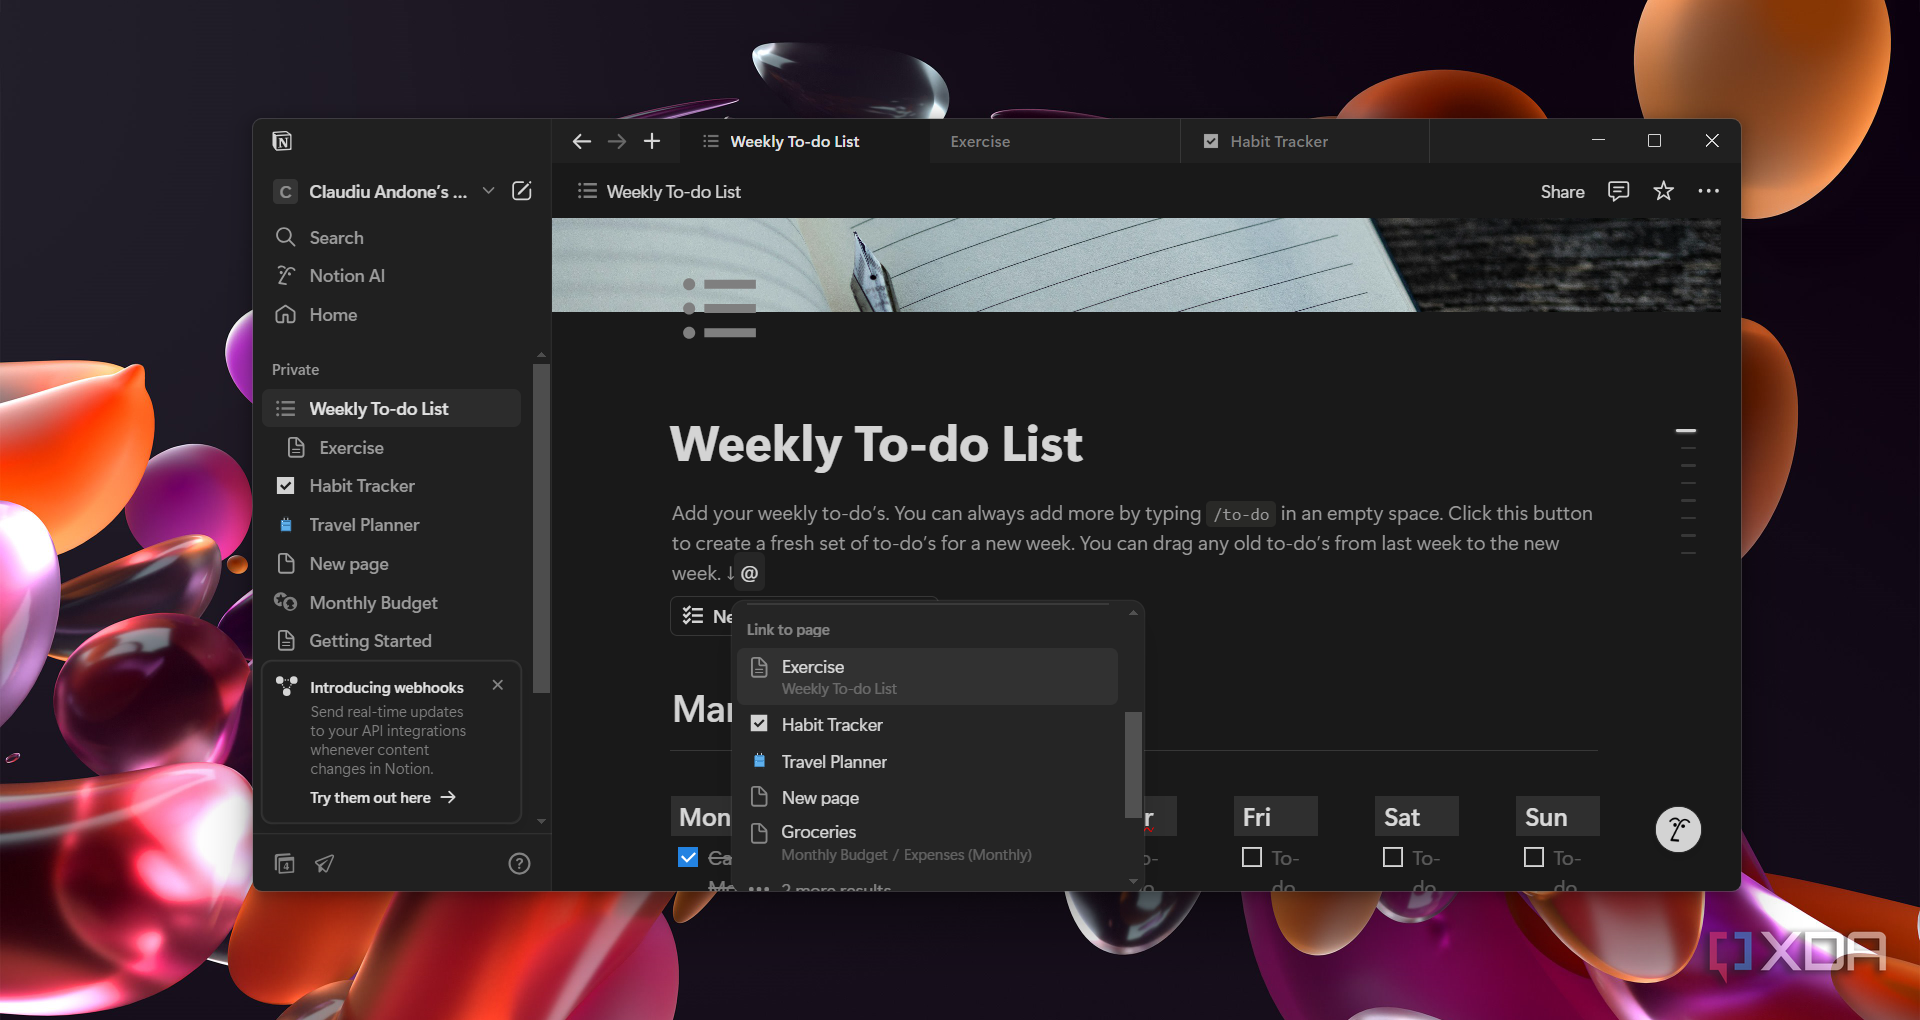This screenshot has width=1920, height=1020.
Task: Click the Getting Started page icon
Action: 286,641
